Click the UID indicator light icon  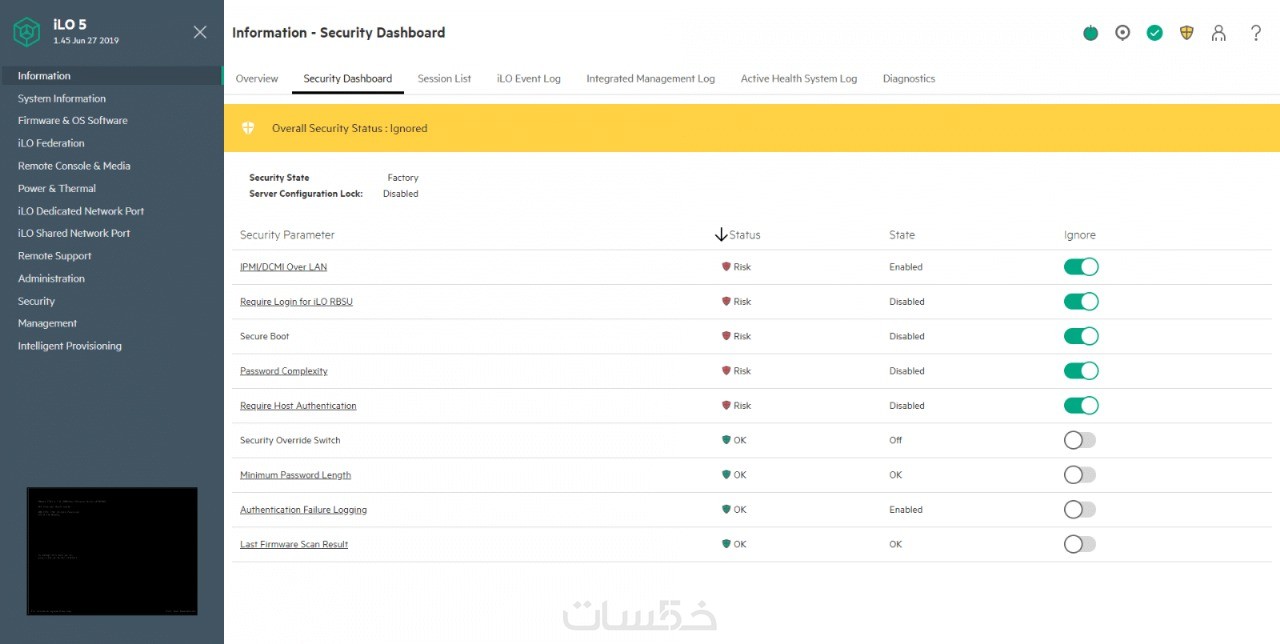click(x=1122, y=33)
